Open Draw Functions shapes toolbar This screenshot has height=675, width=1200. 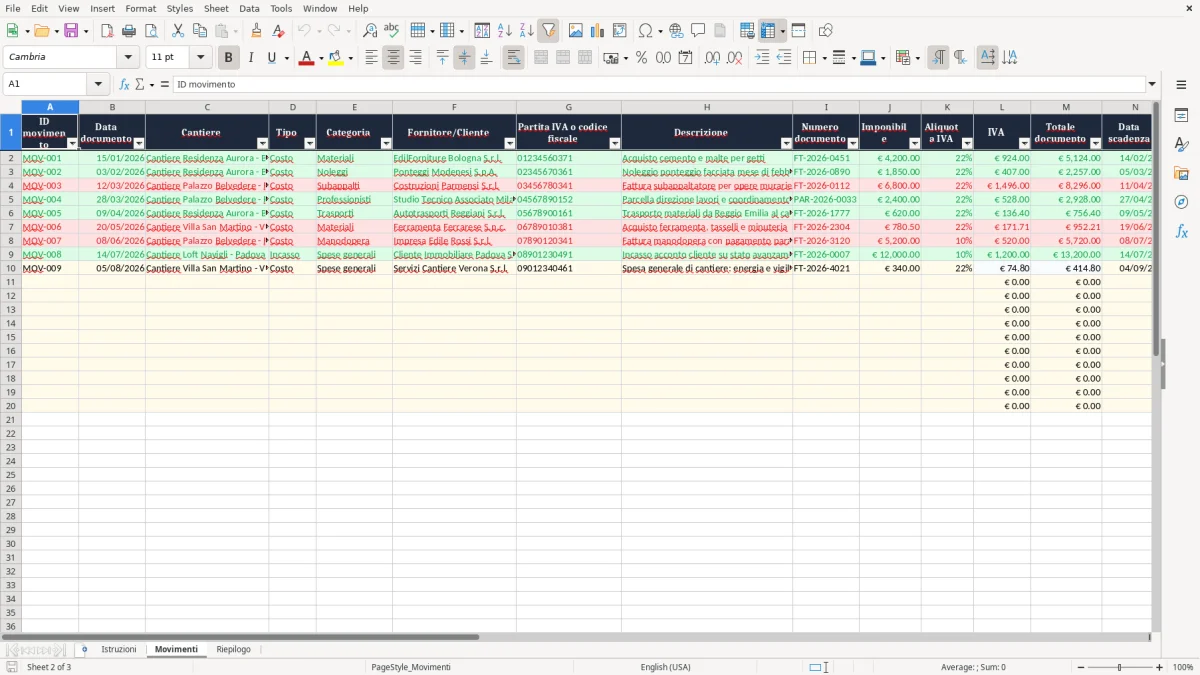pyautogui.click(x=826, y=31)
